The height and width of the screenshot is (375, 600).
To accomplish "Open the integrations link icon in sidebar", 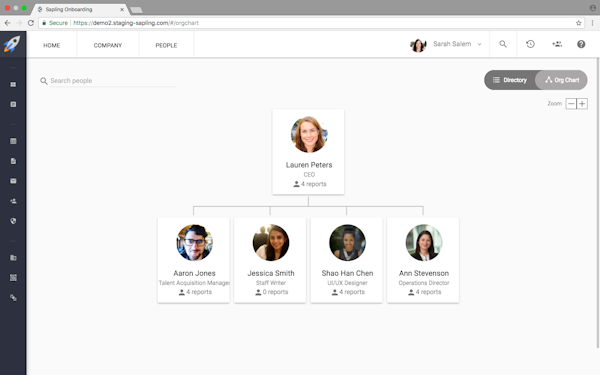I will pos(13,297).
